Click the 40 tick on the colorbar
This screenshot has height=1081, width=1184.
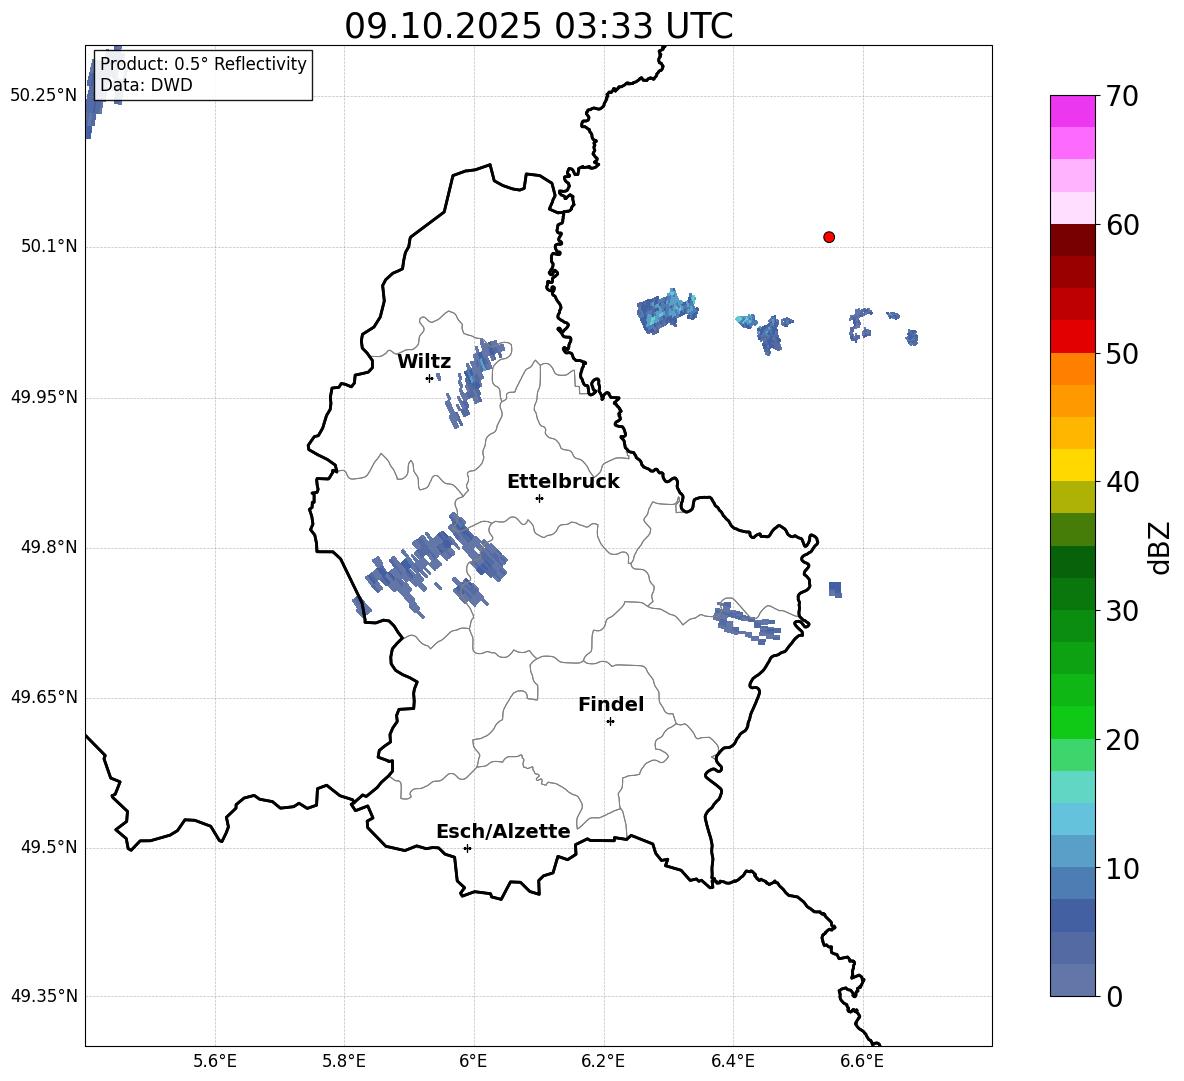click(1122, 482)
